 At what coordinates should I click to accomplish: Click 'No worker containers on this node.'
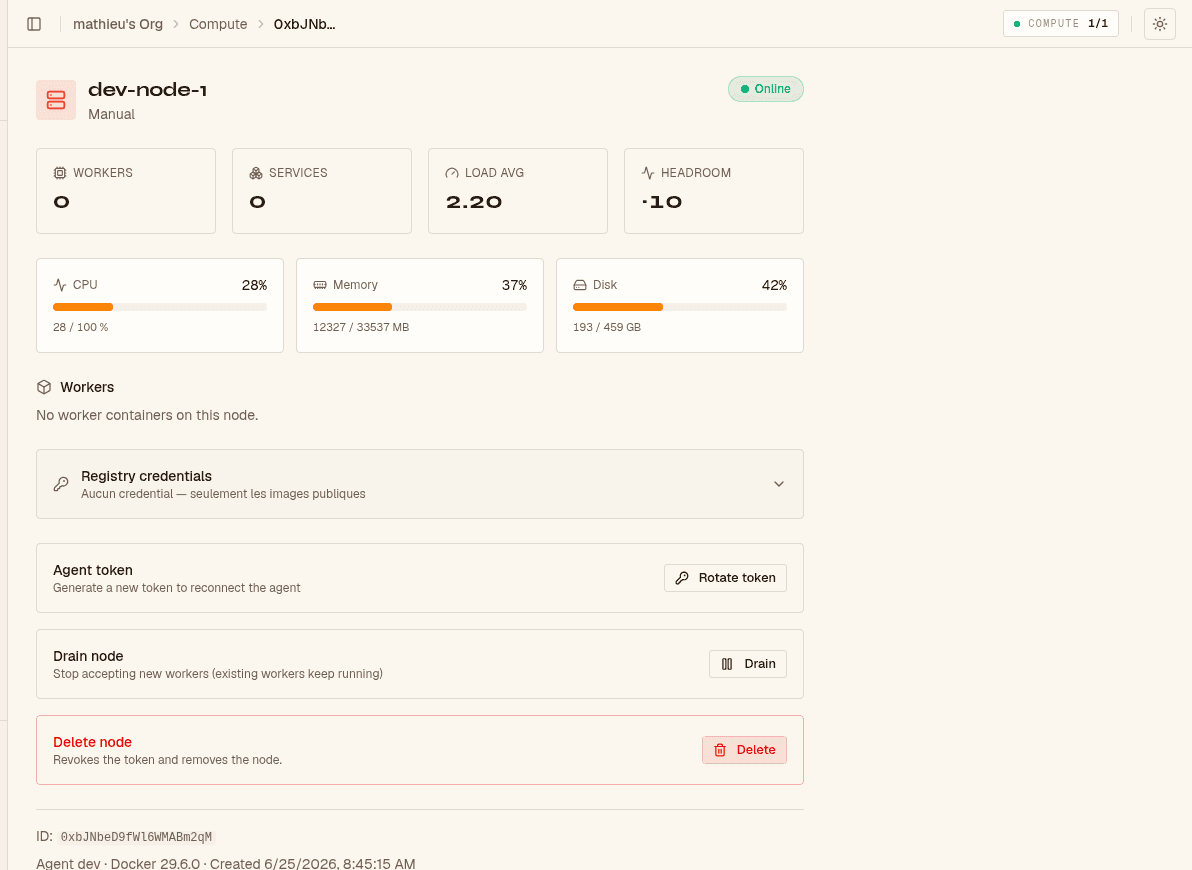147,415
